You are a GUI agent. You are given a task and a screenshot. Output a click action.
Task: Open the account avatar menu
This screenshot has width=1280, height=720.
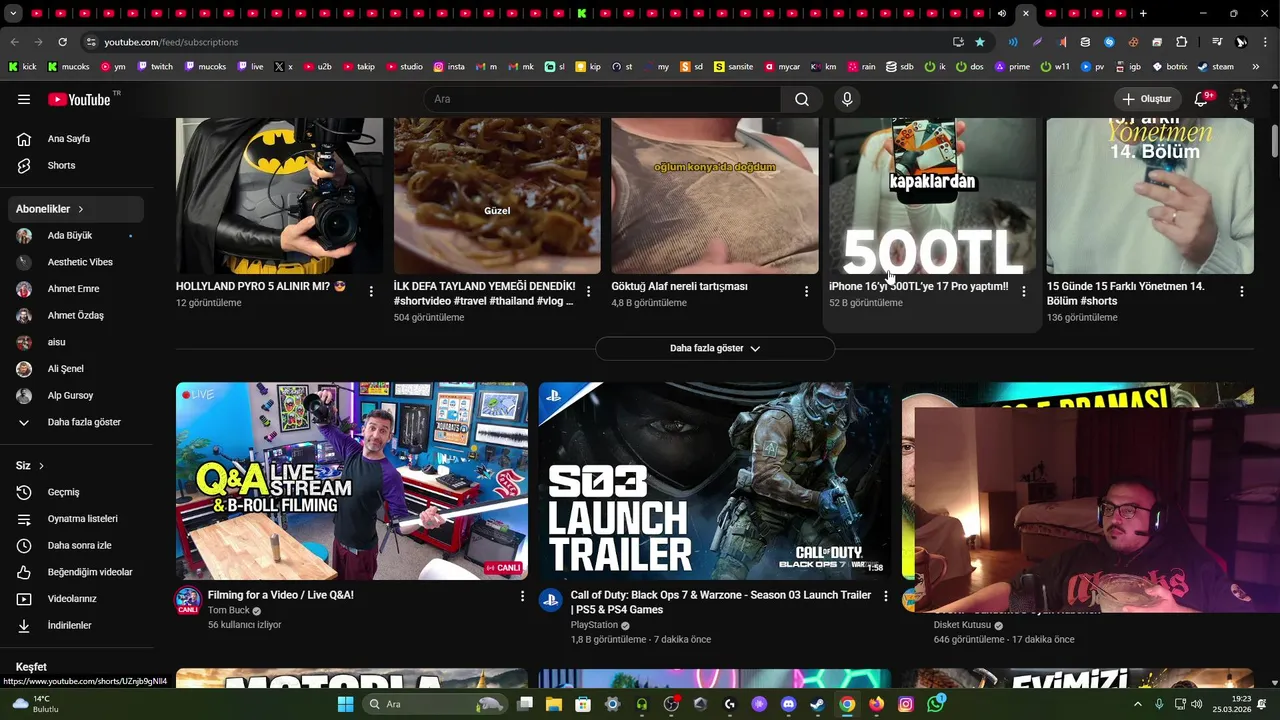(x=1239, y=99)
